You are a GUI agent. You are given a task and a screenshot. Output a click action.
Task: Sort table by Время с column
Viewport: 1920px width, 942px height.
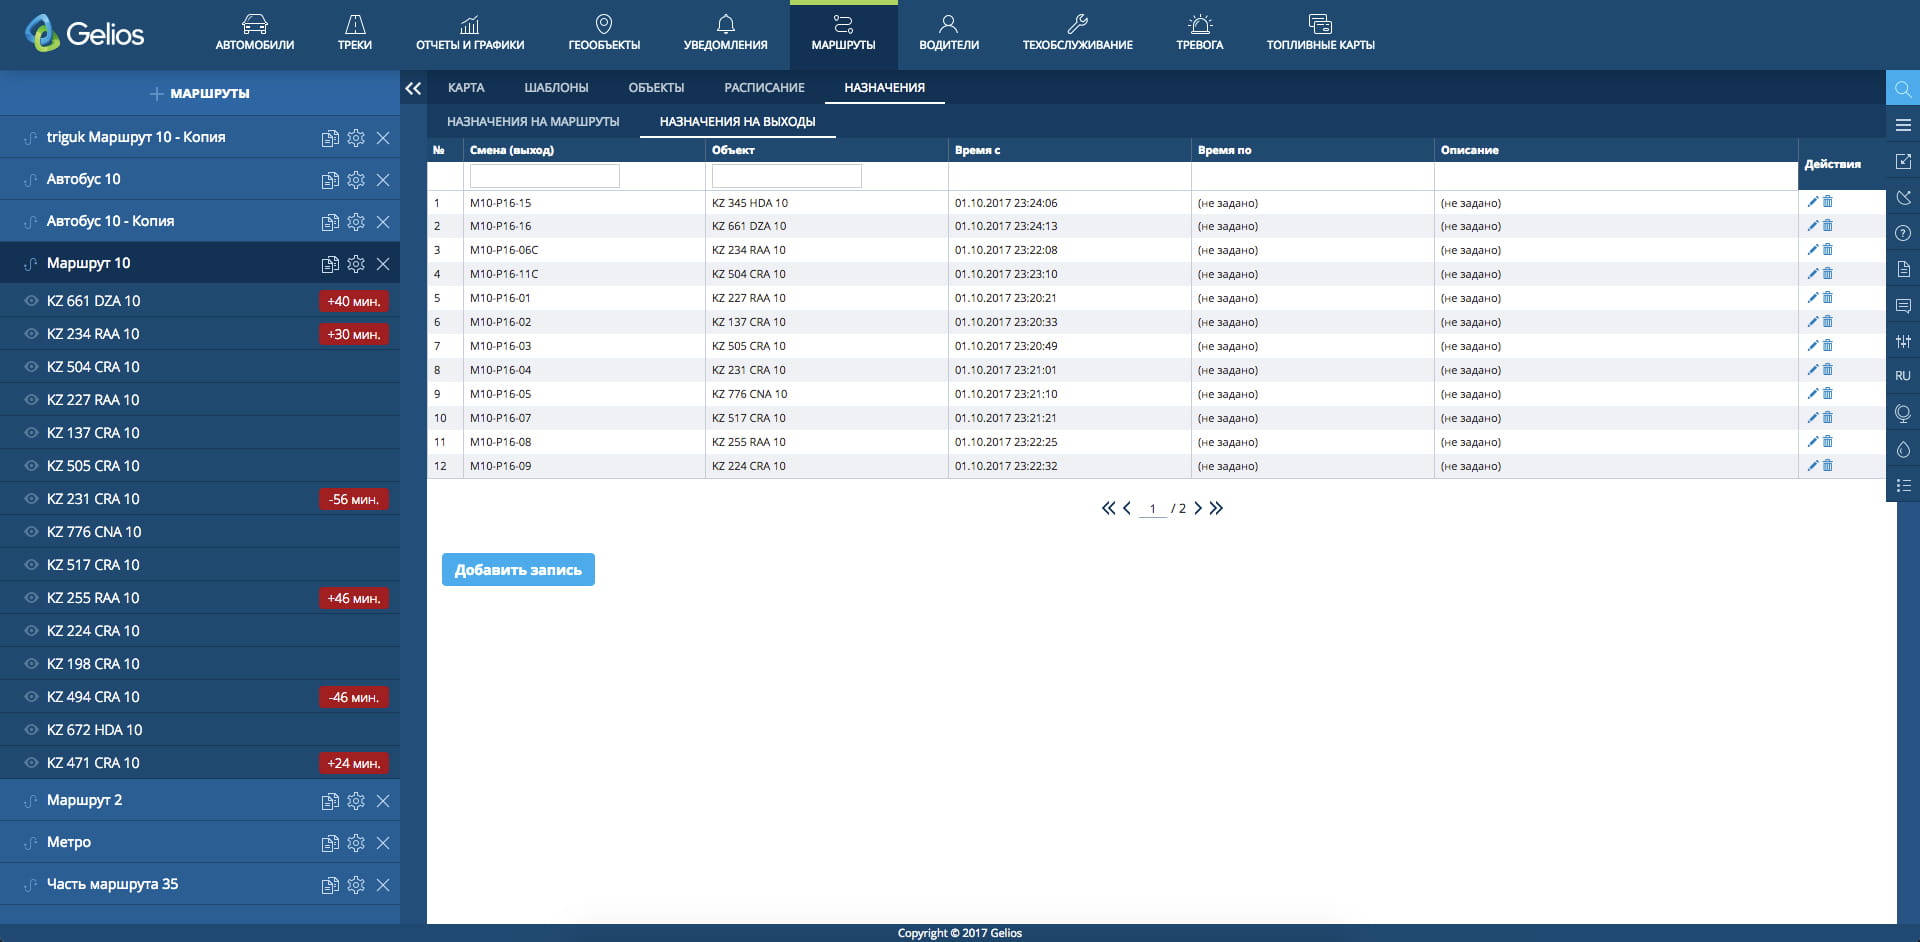coord(977,150)
